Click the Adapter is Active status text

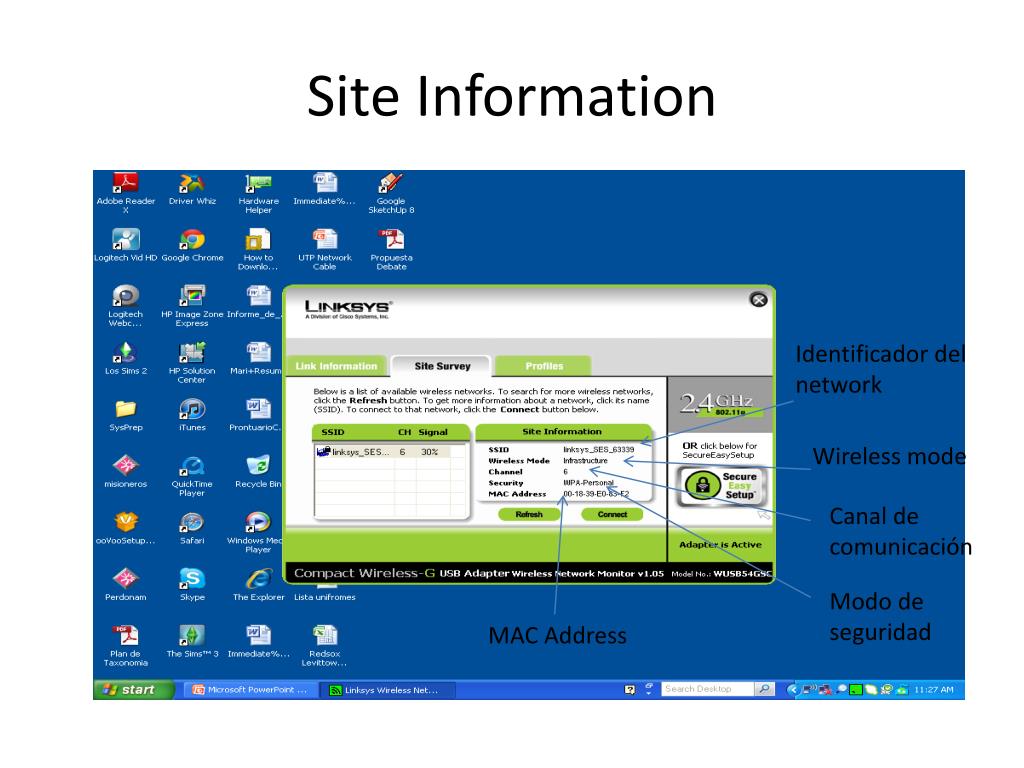pos(720,545)
